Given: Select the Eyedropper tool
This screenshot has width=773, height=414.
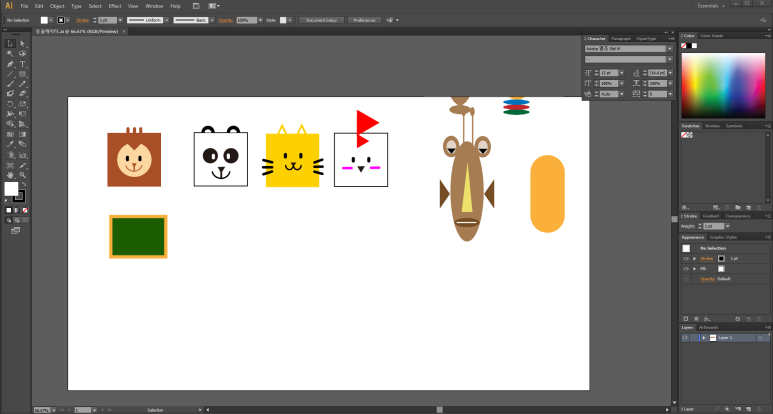Looking at the screenshot, I should click(x=10, y=144).
